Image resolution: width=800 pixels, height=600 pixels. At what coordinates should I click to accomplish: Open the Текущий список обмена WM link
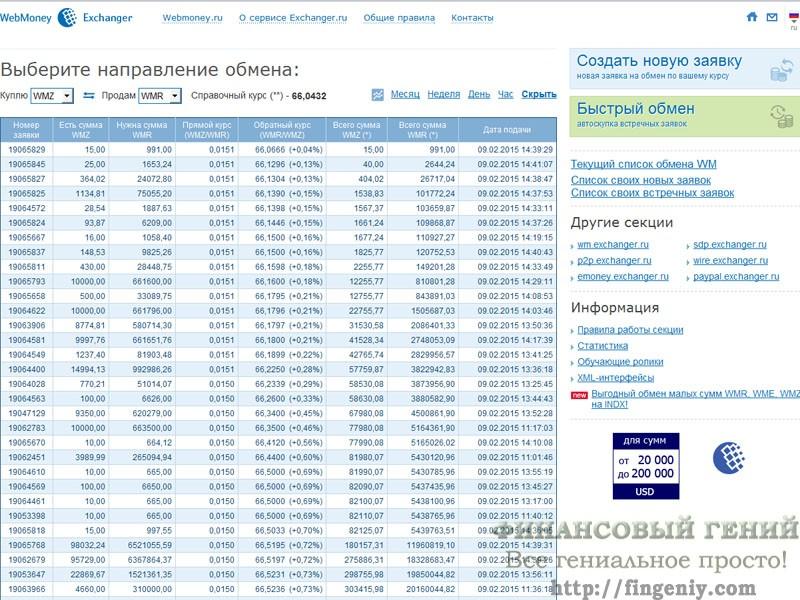coord(643,164)
